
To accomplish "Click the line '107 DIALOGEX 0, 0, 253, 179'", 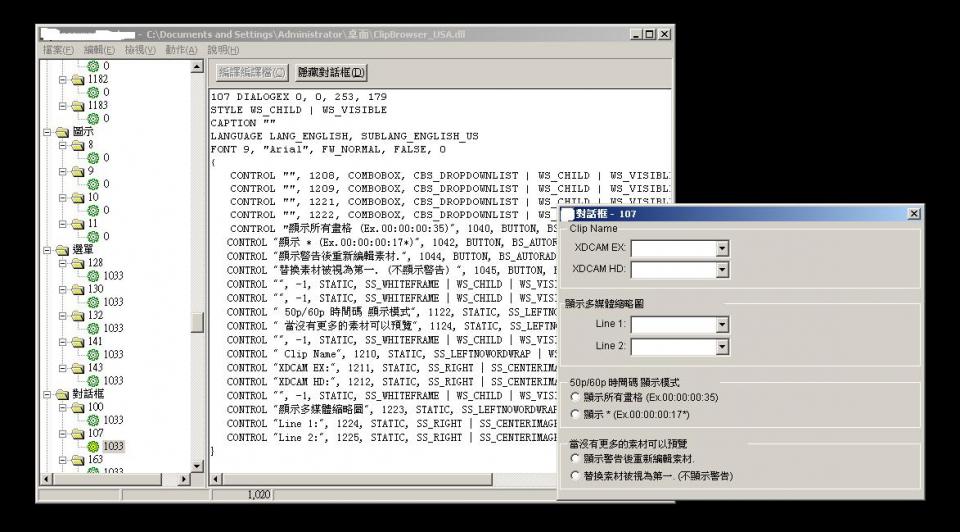I will [x=299, y=97].
